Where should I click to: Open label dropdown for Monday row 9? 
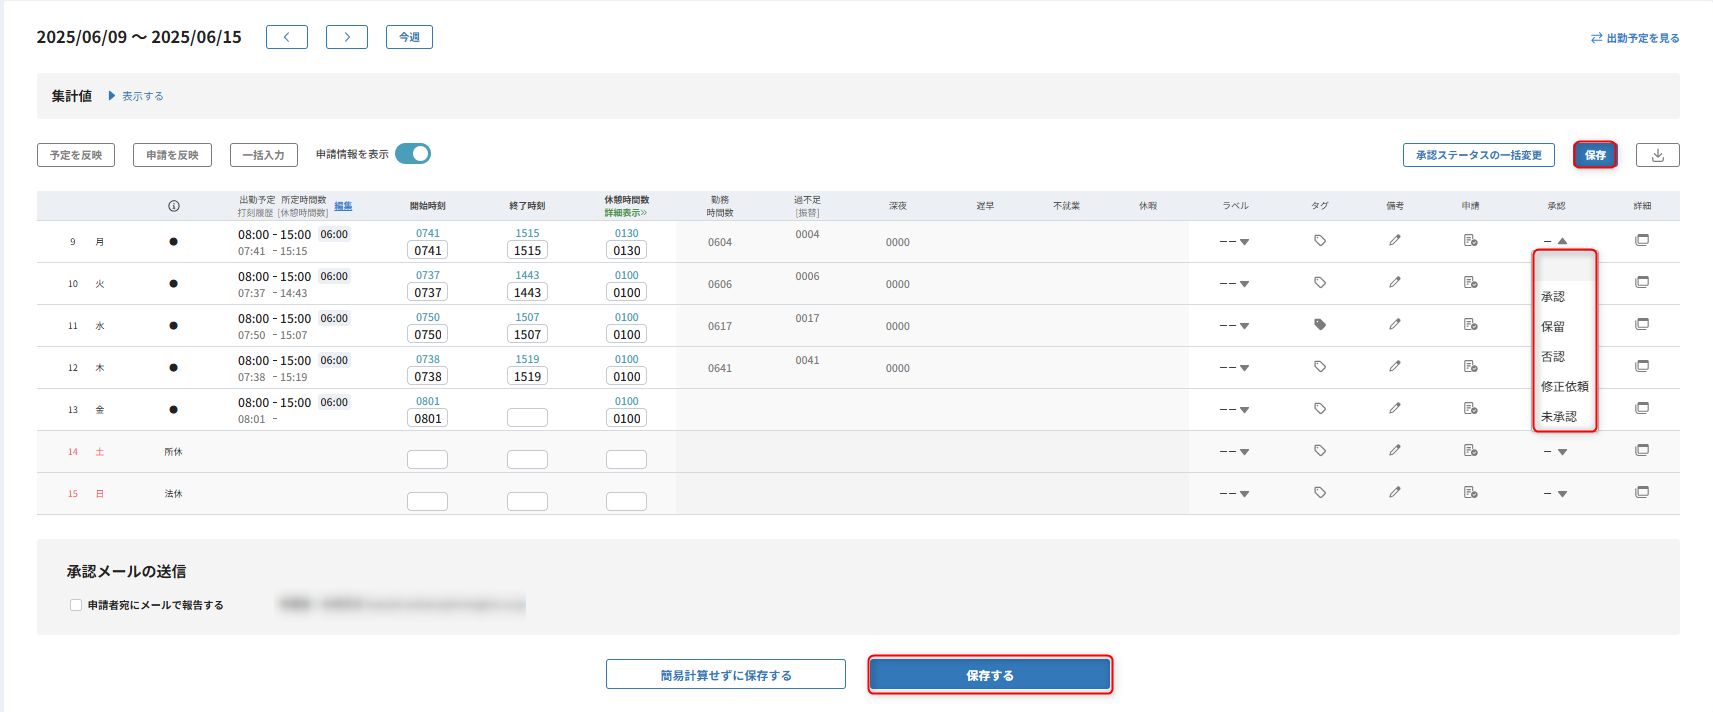[x=1234, y=242]
